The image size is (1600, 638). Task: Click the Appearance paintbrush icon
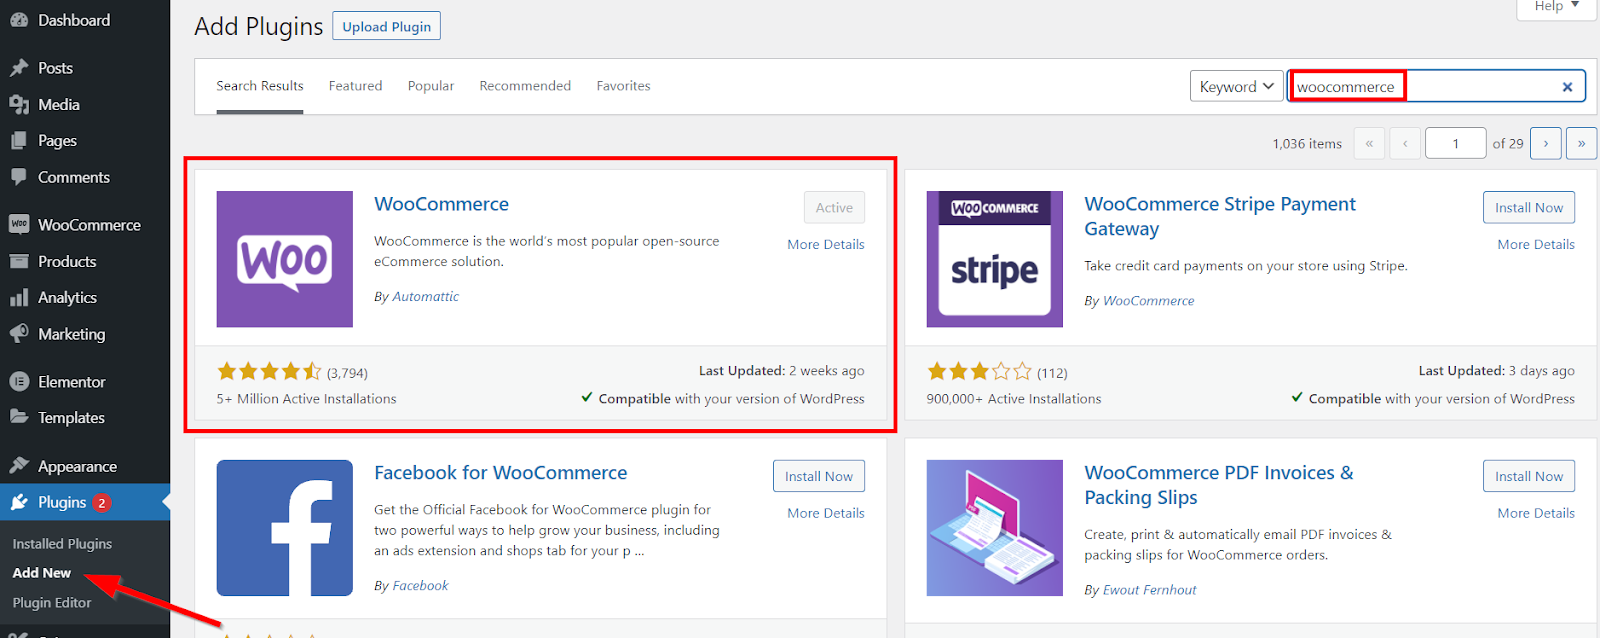pyautogui.click(x=19, y=466)
